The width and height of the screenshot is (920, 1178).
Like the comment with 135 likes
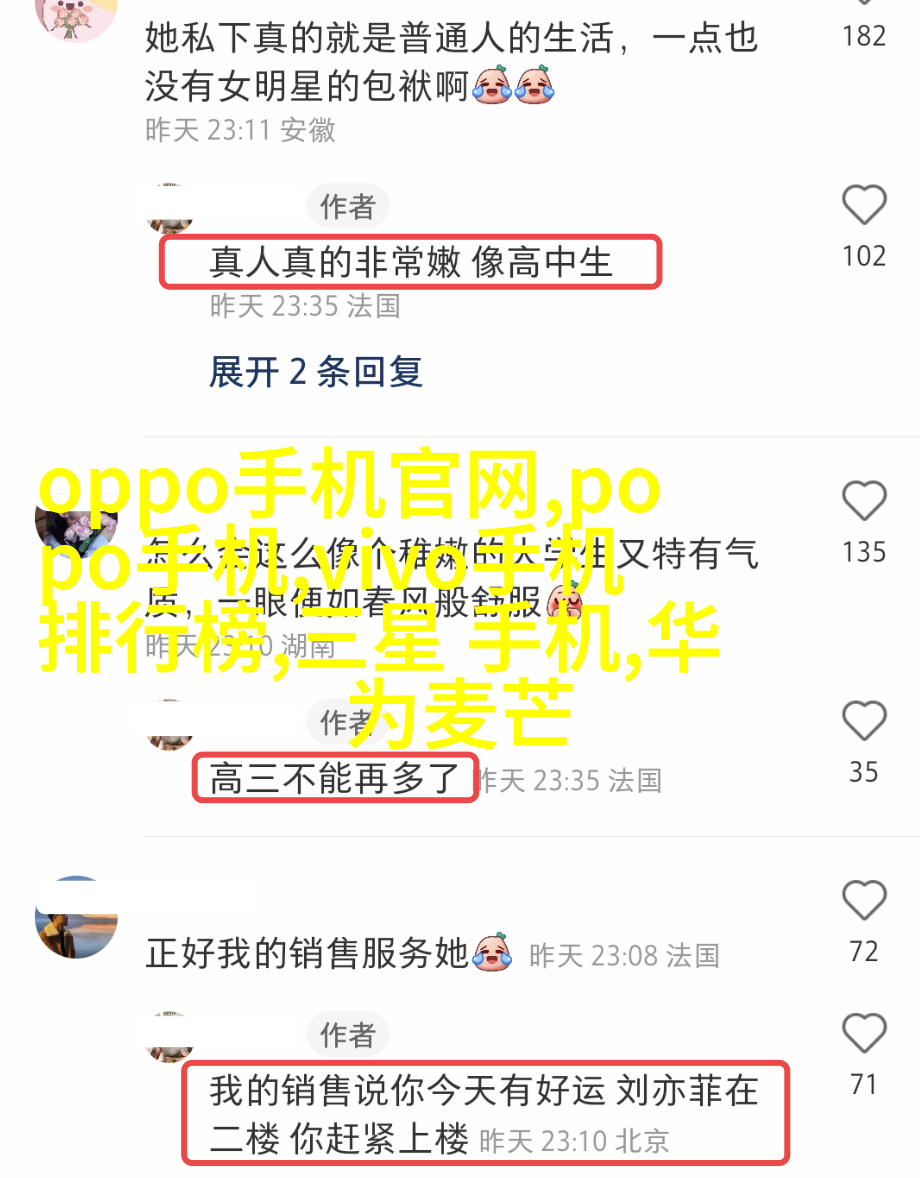click(x=864, y=500)
